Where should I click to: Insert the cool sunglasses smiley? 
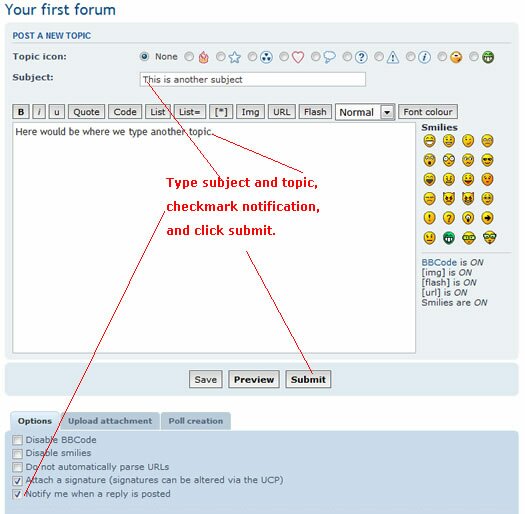pos(487,160)
